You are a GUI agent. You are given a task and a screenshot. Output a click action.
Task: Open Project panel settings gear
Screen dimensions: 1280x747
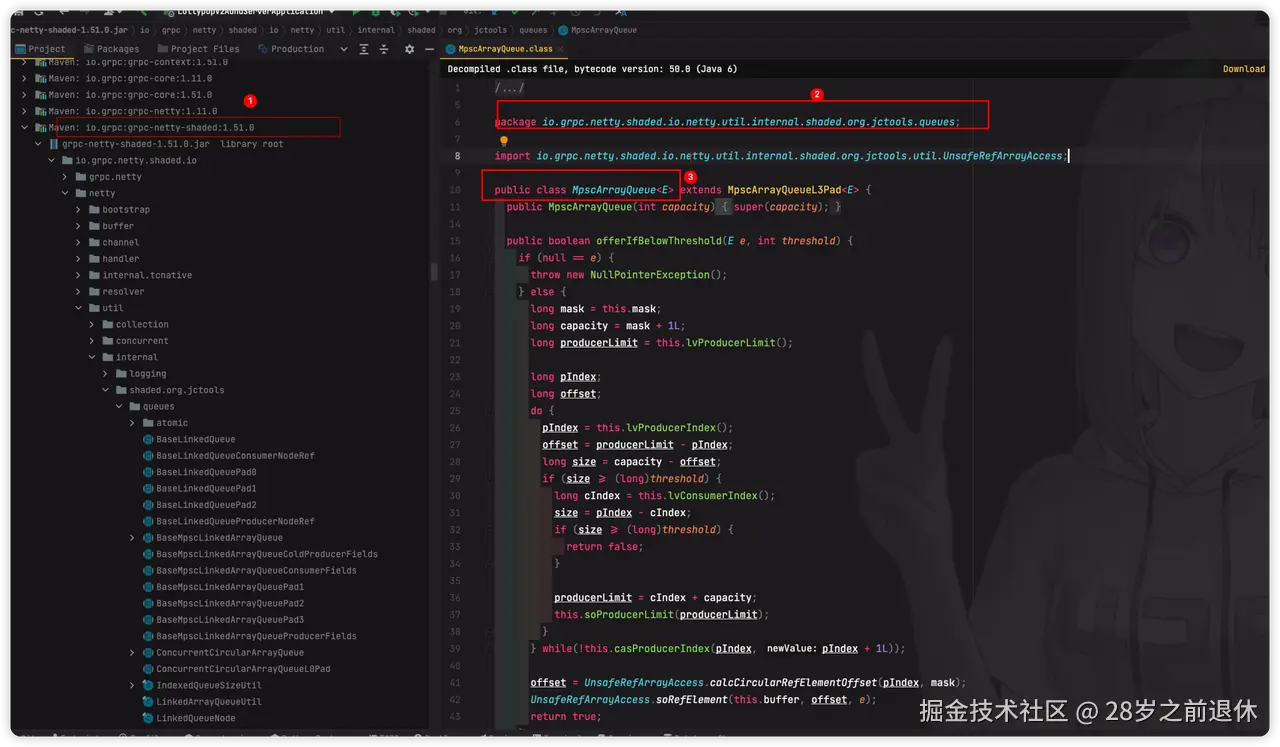(409, 49)
